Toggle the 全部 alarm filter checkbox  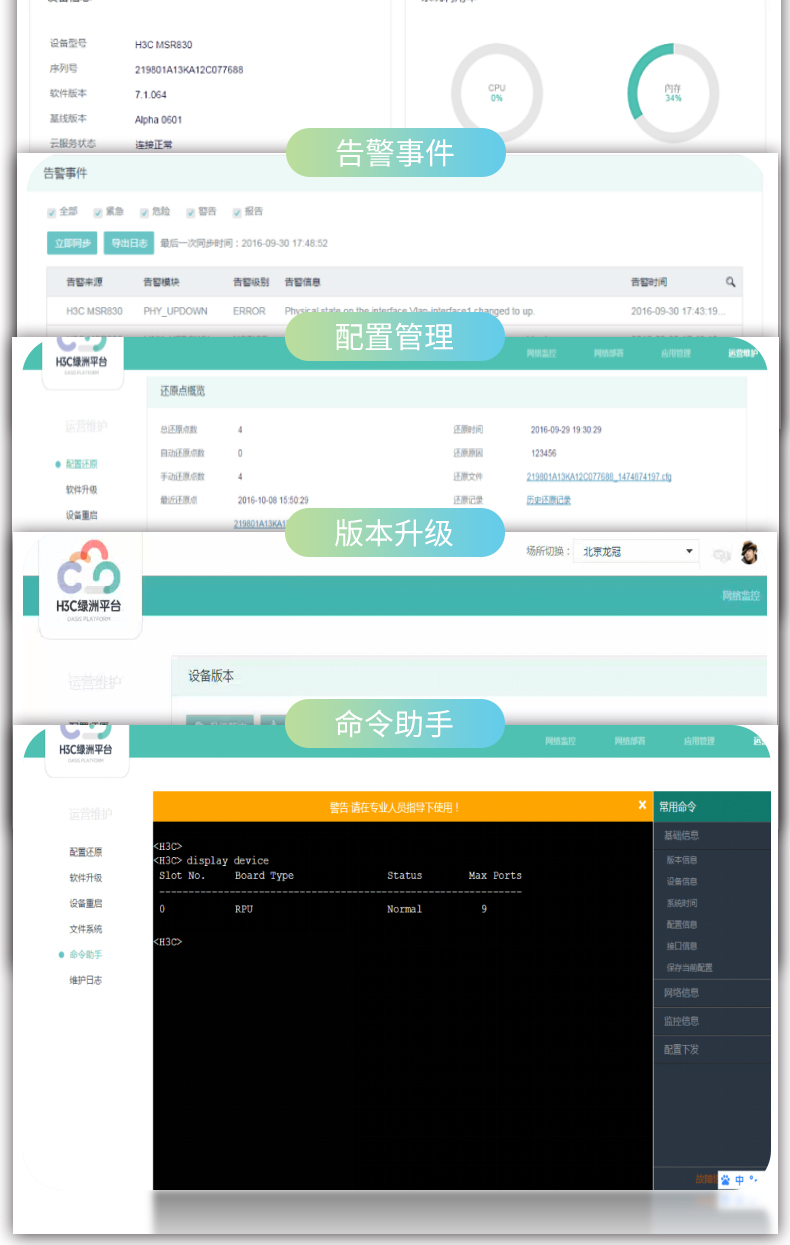tap(51, 212)
